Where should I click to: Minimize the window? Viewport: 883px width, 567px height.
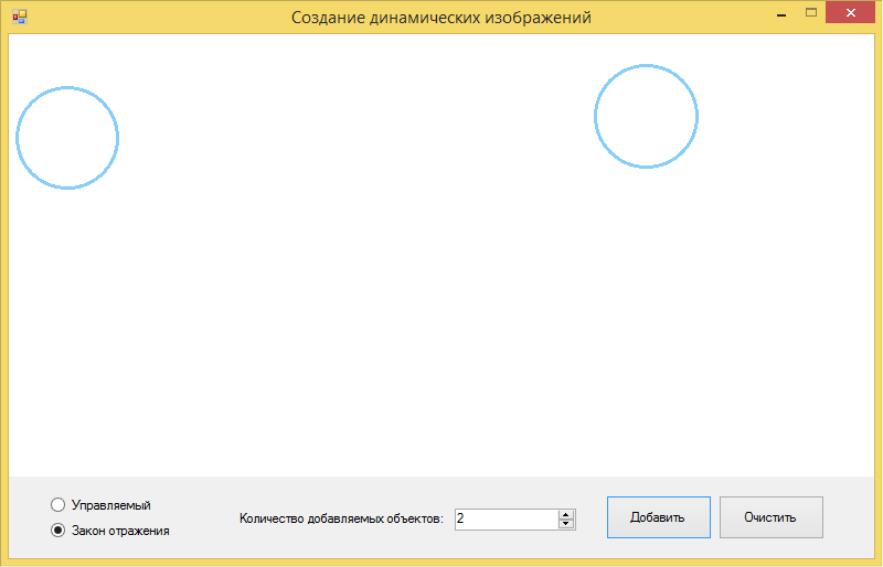click(x=781, y=14)
